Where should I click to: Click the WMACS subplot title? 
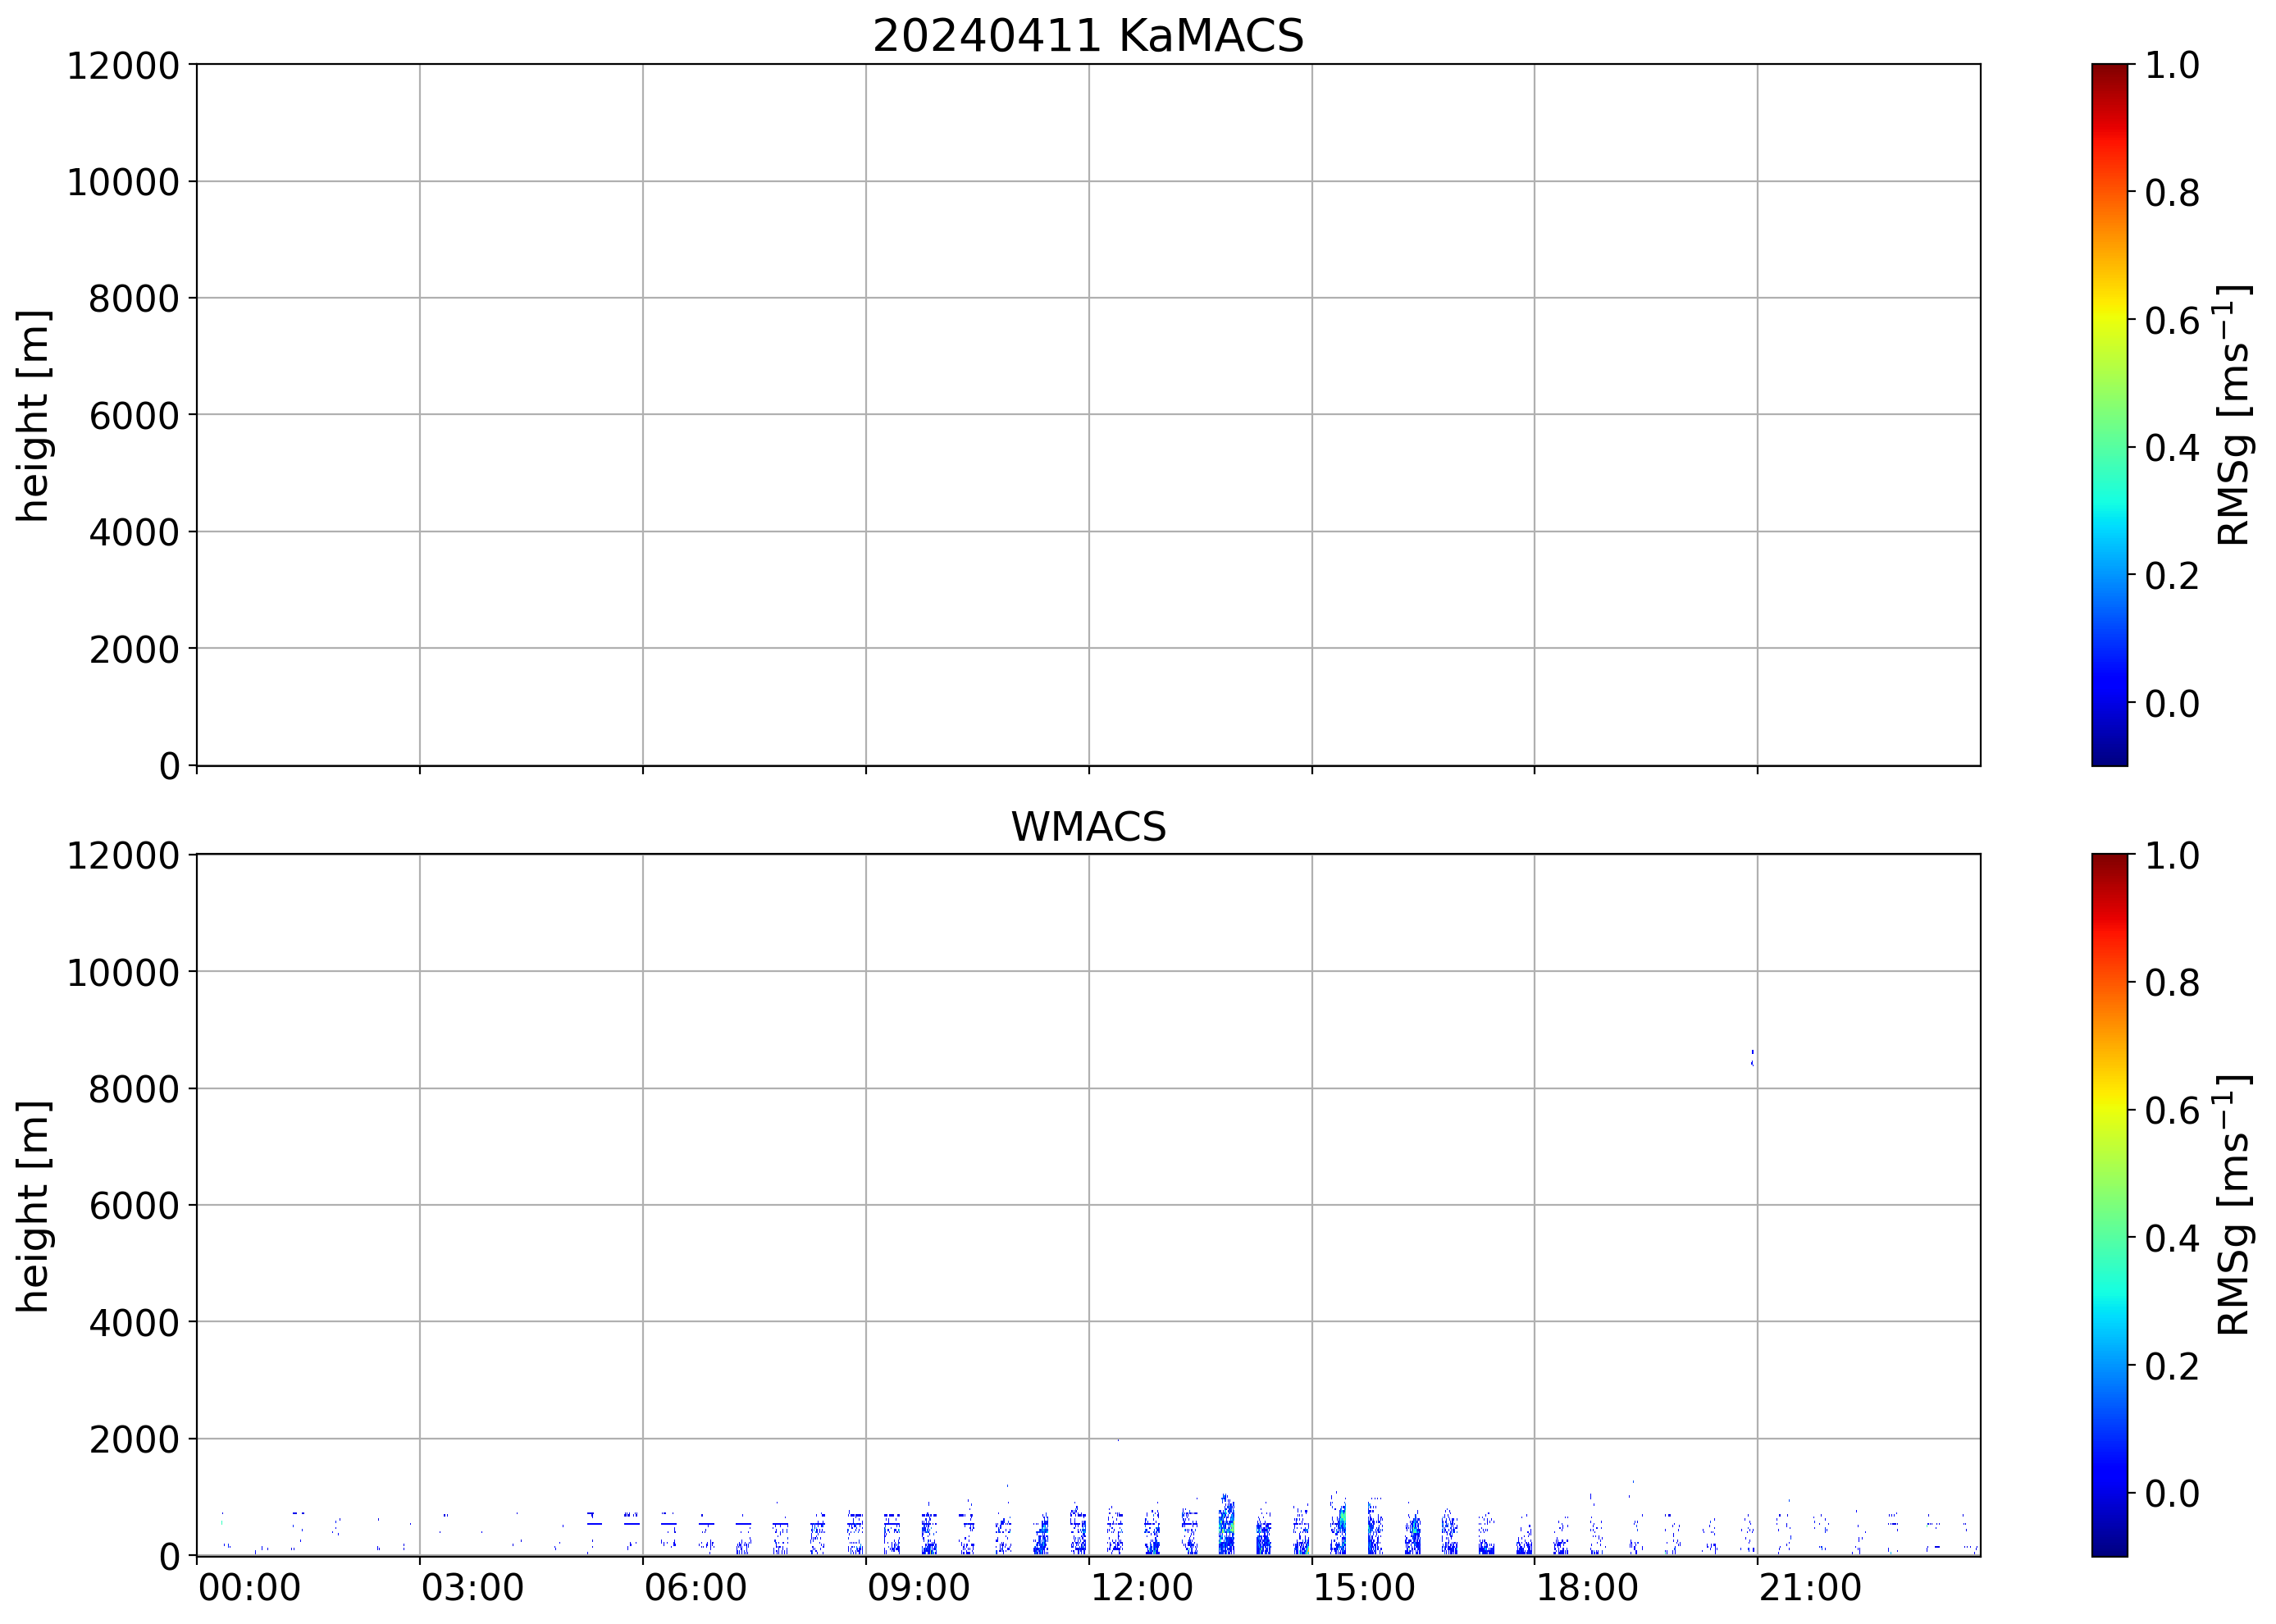coord(1088,827)
